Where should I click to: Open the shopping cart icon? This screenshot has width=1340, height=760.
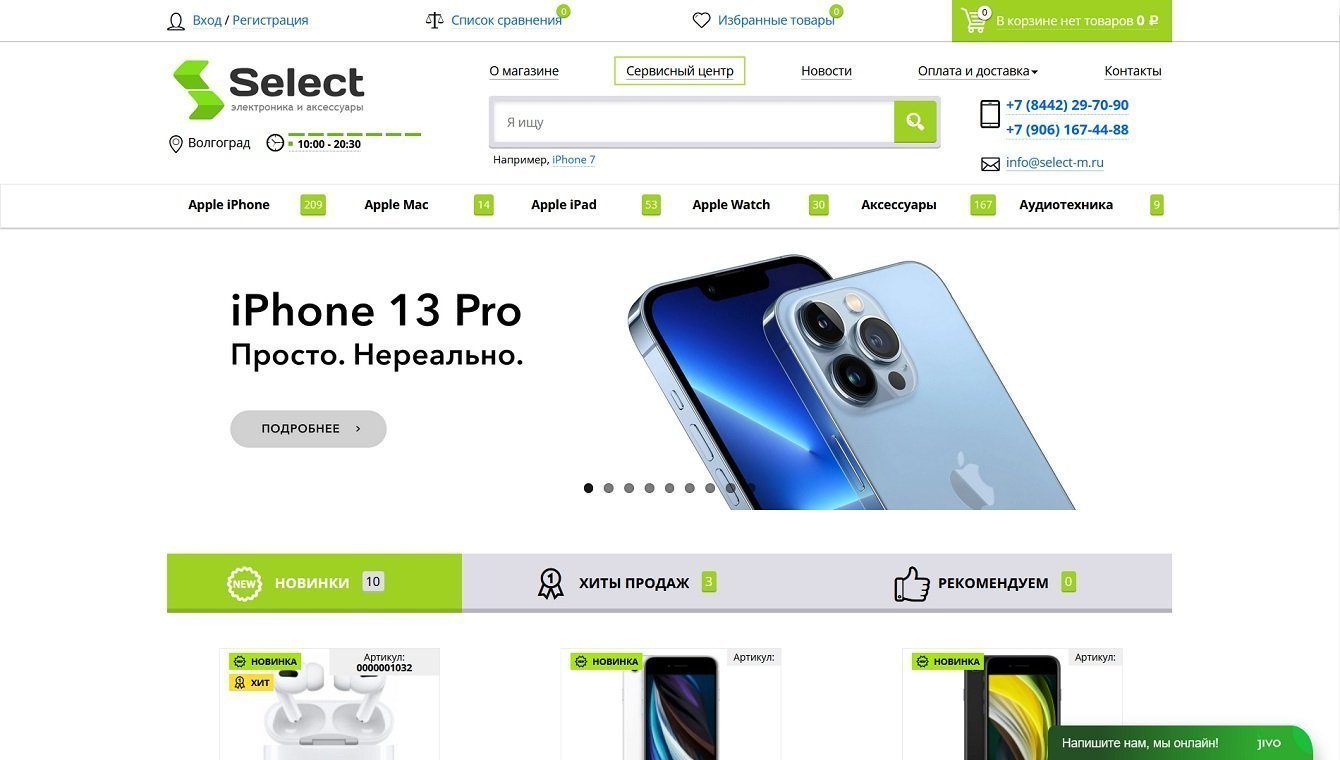(974, 20)
